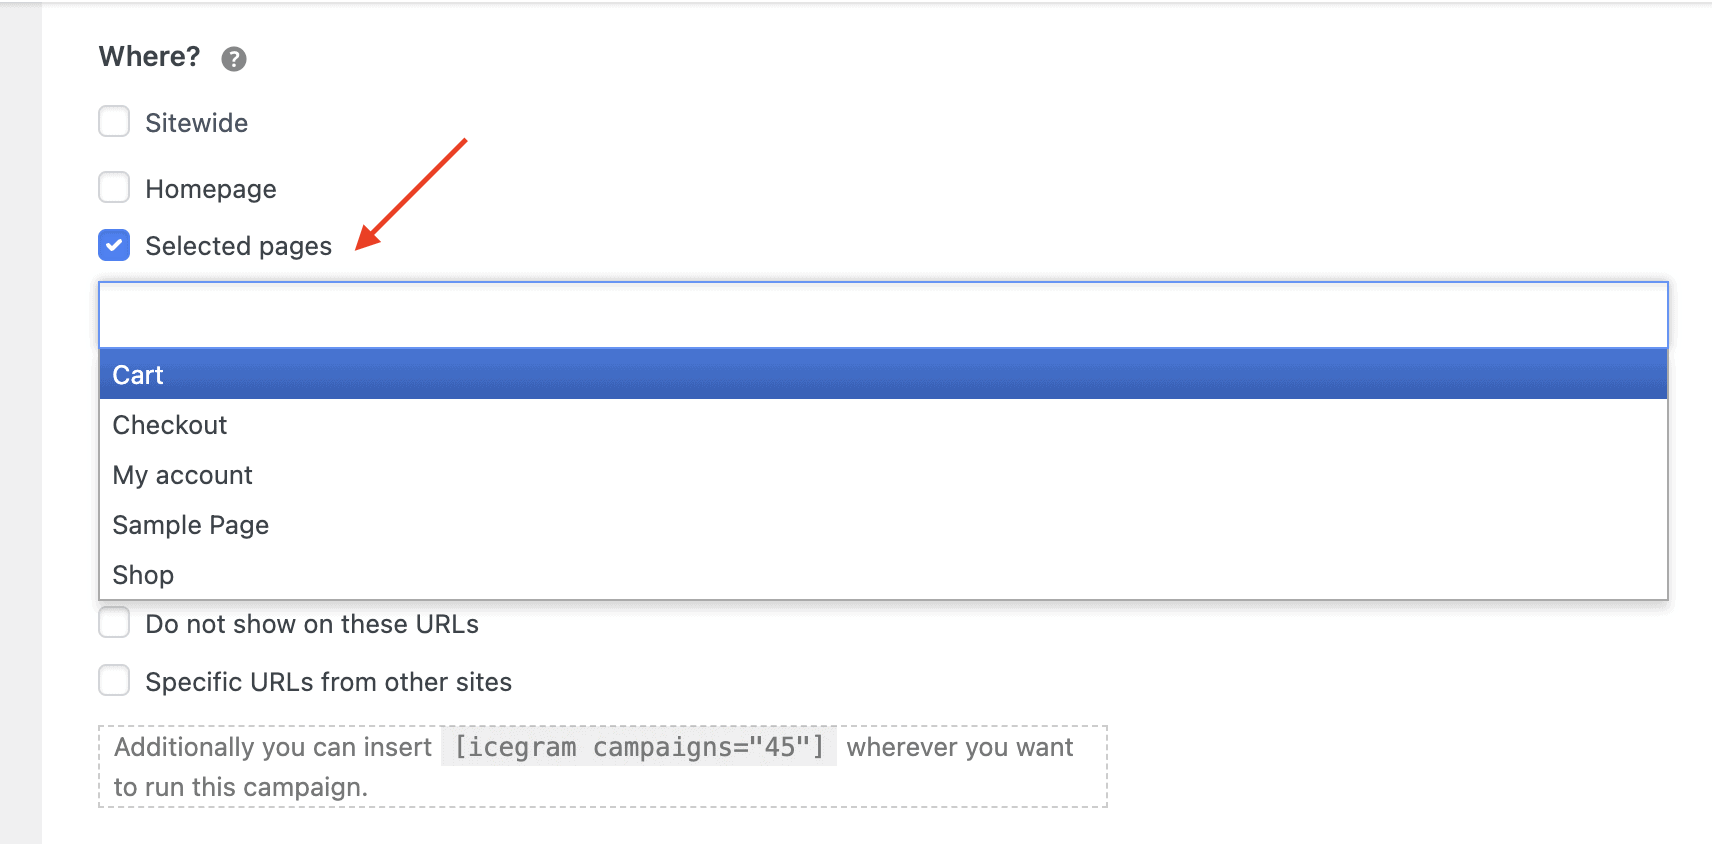The width and height of the screenshot is (1712, 844).
Task: Select Checkout in the pages list
Action: pos(883,424)
